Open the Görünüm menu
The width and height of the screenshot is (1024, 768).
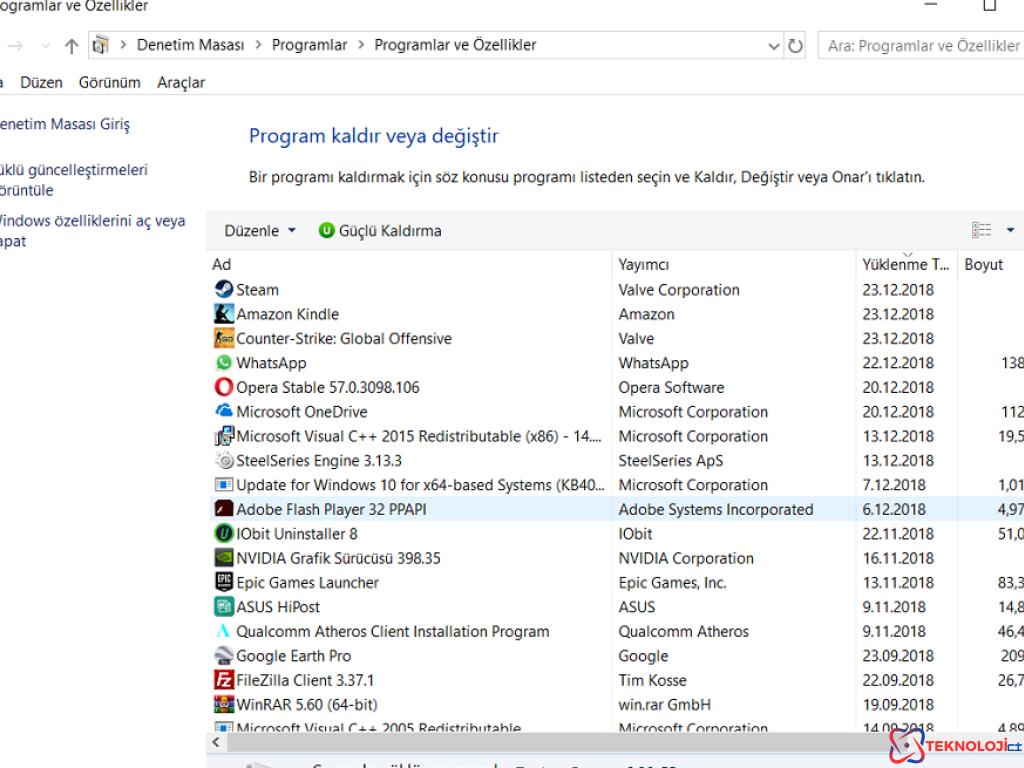pos(109,83)
